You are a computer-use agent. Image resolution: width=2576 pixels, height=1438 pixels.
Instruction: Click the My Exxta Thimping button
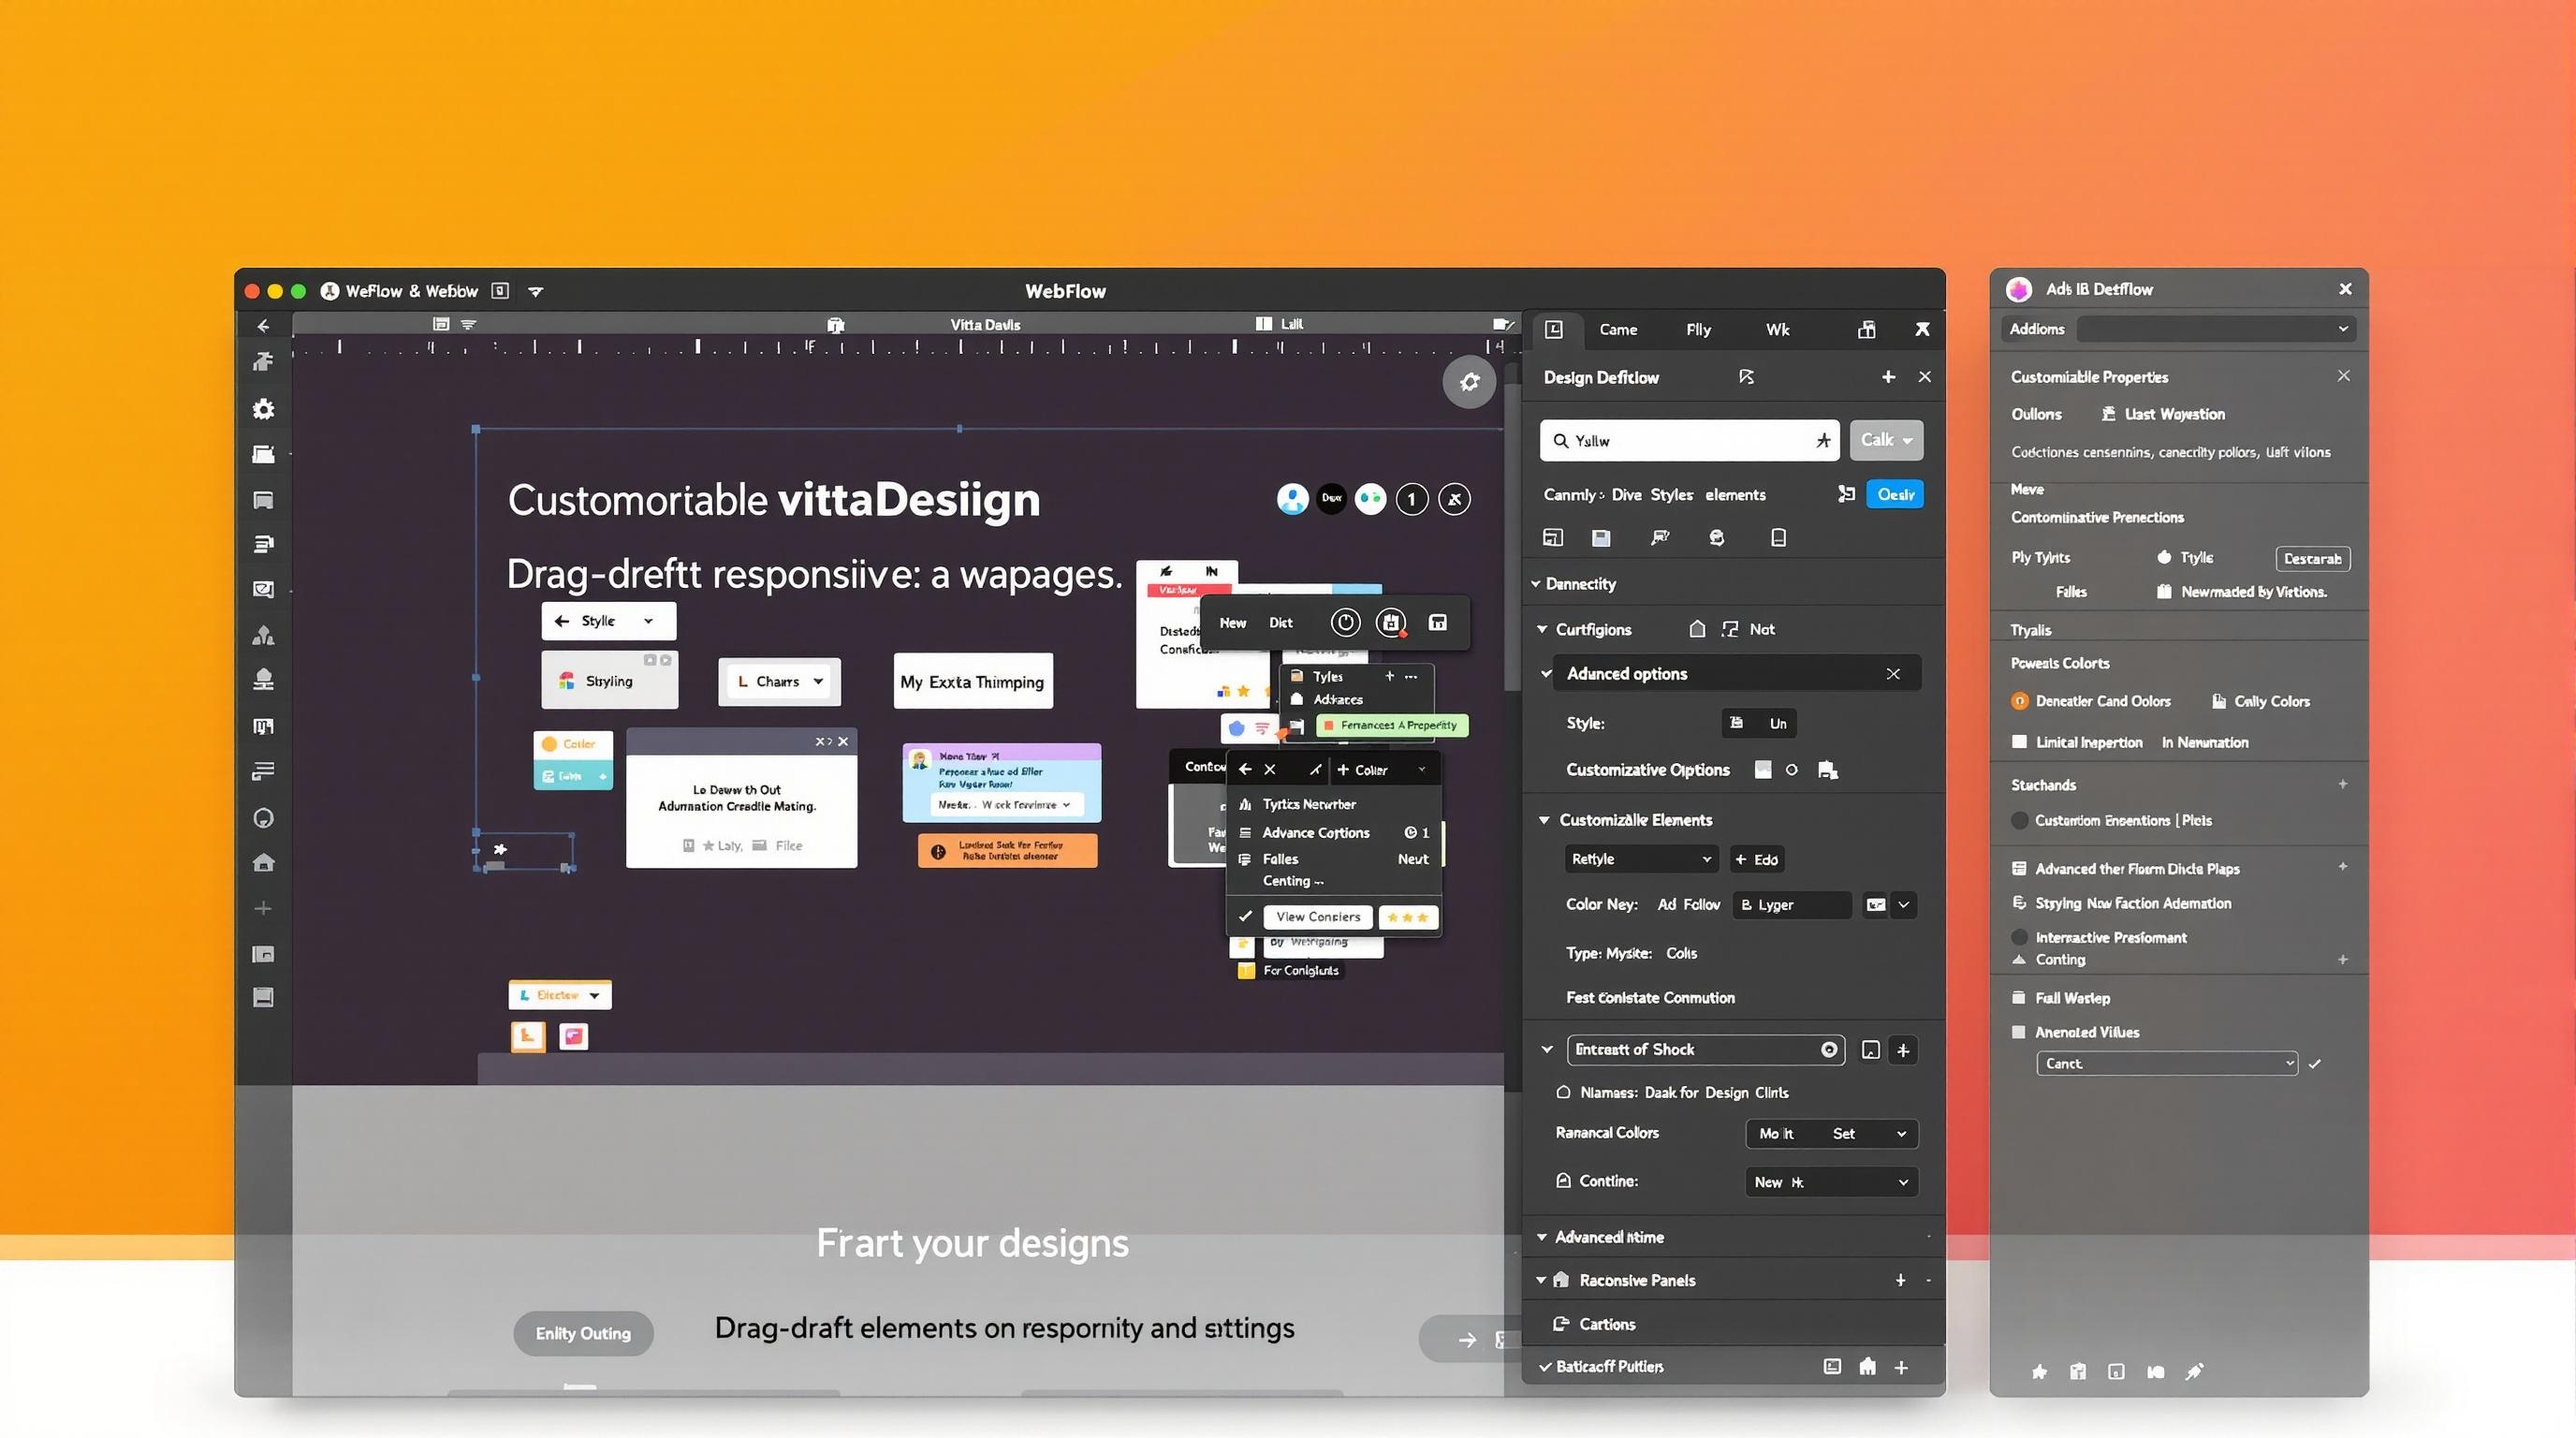972,681
